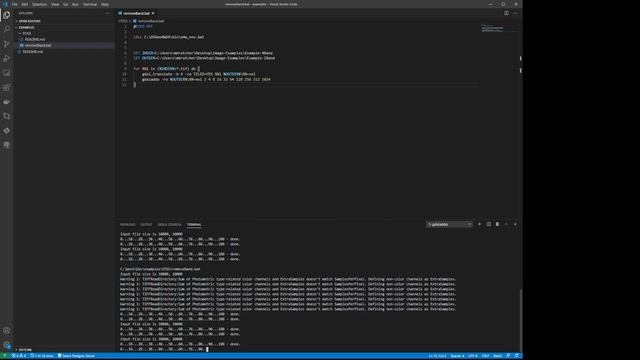The height and width of the screenshot is (360, 640).
Task: Open the Explorer view in activity bar
Action: coord(7,15)
